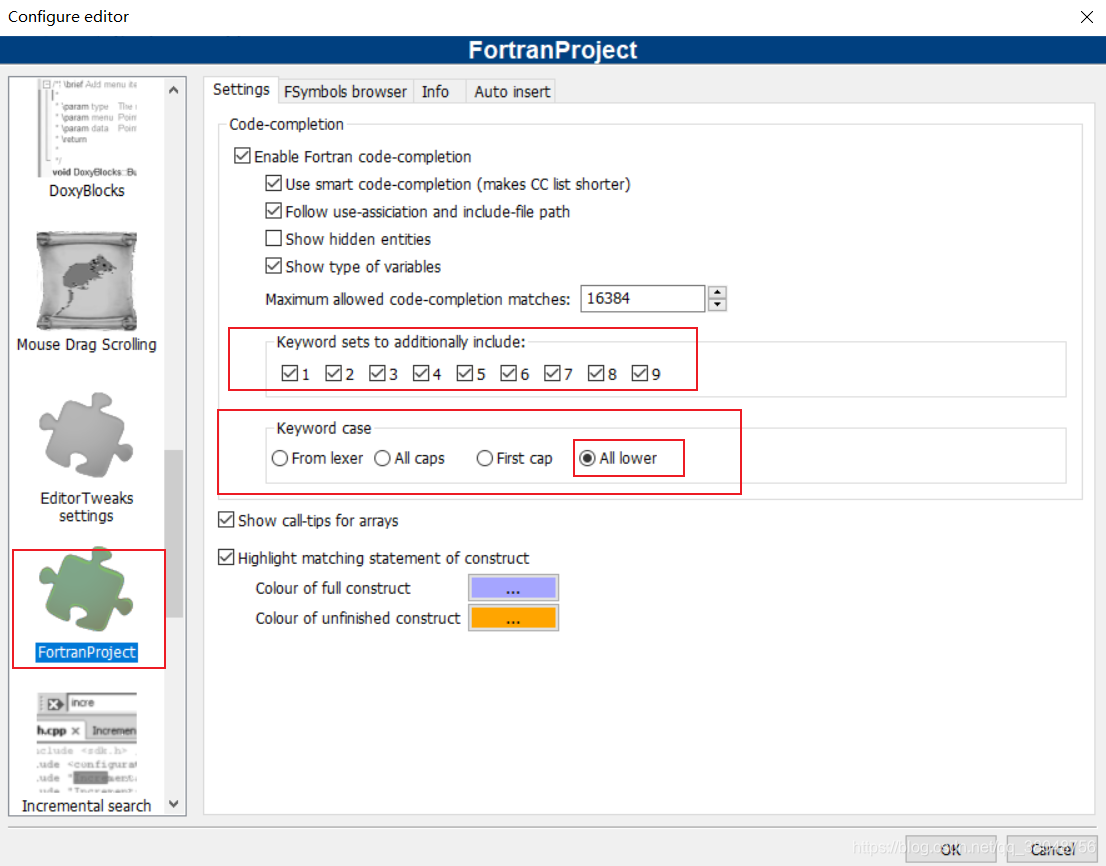Click the sidebar scrollbar thumb

[174, 534]
